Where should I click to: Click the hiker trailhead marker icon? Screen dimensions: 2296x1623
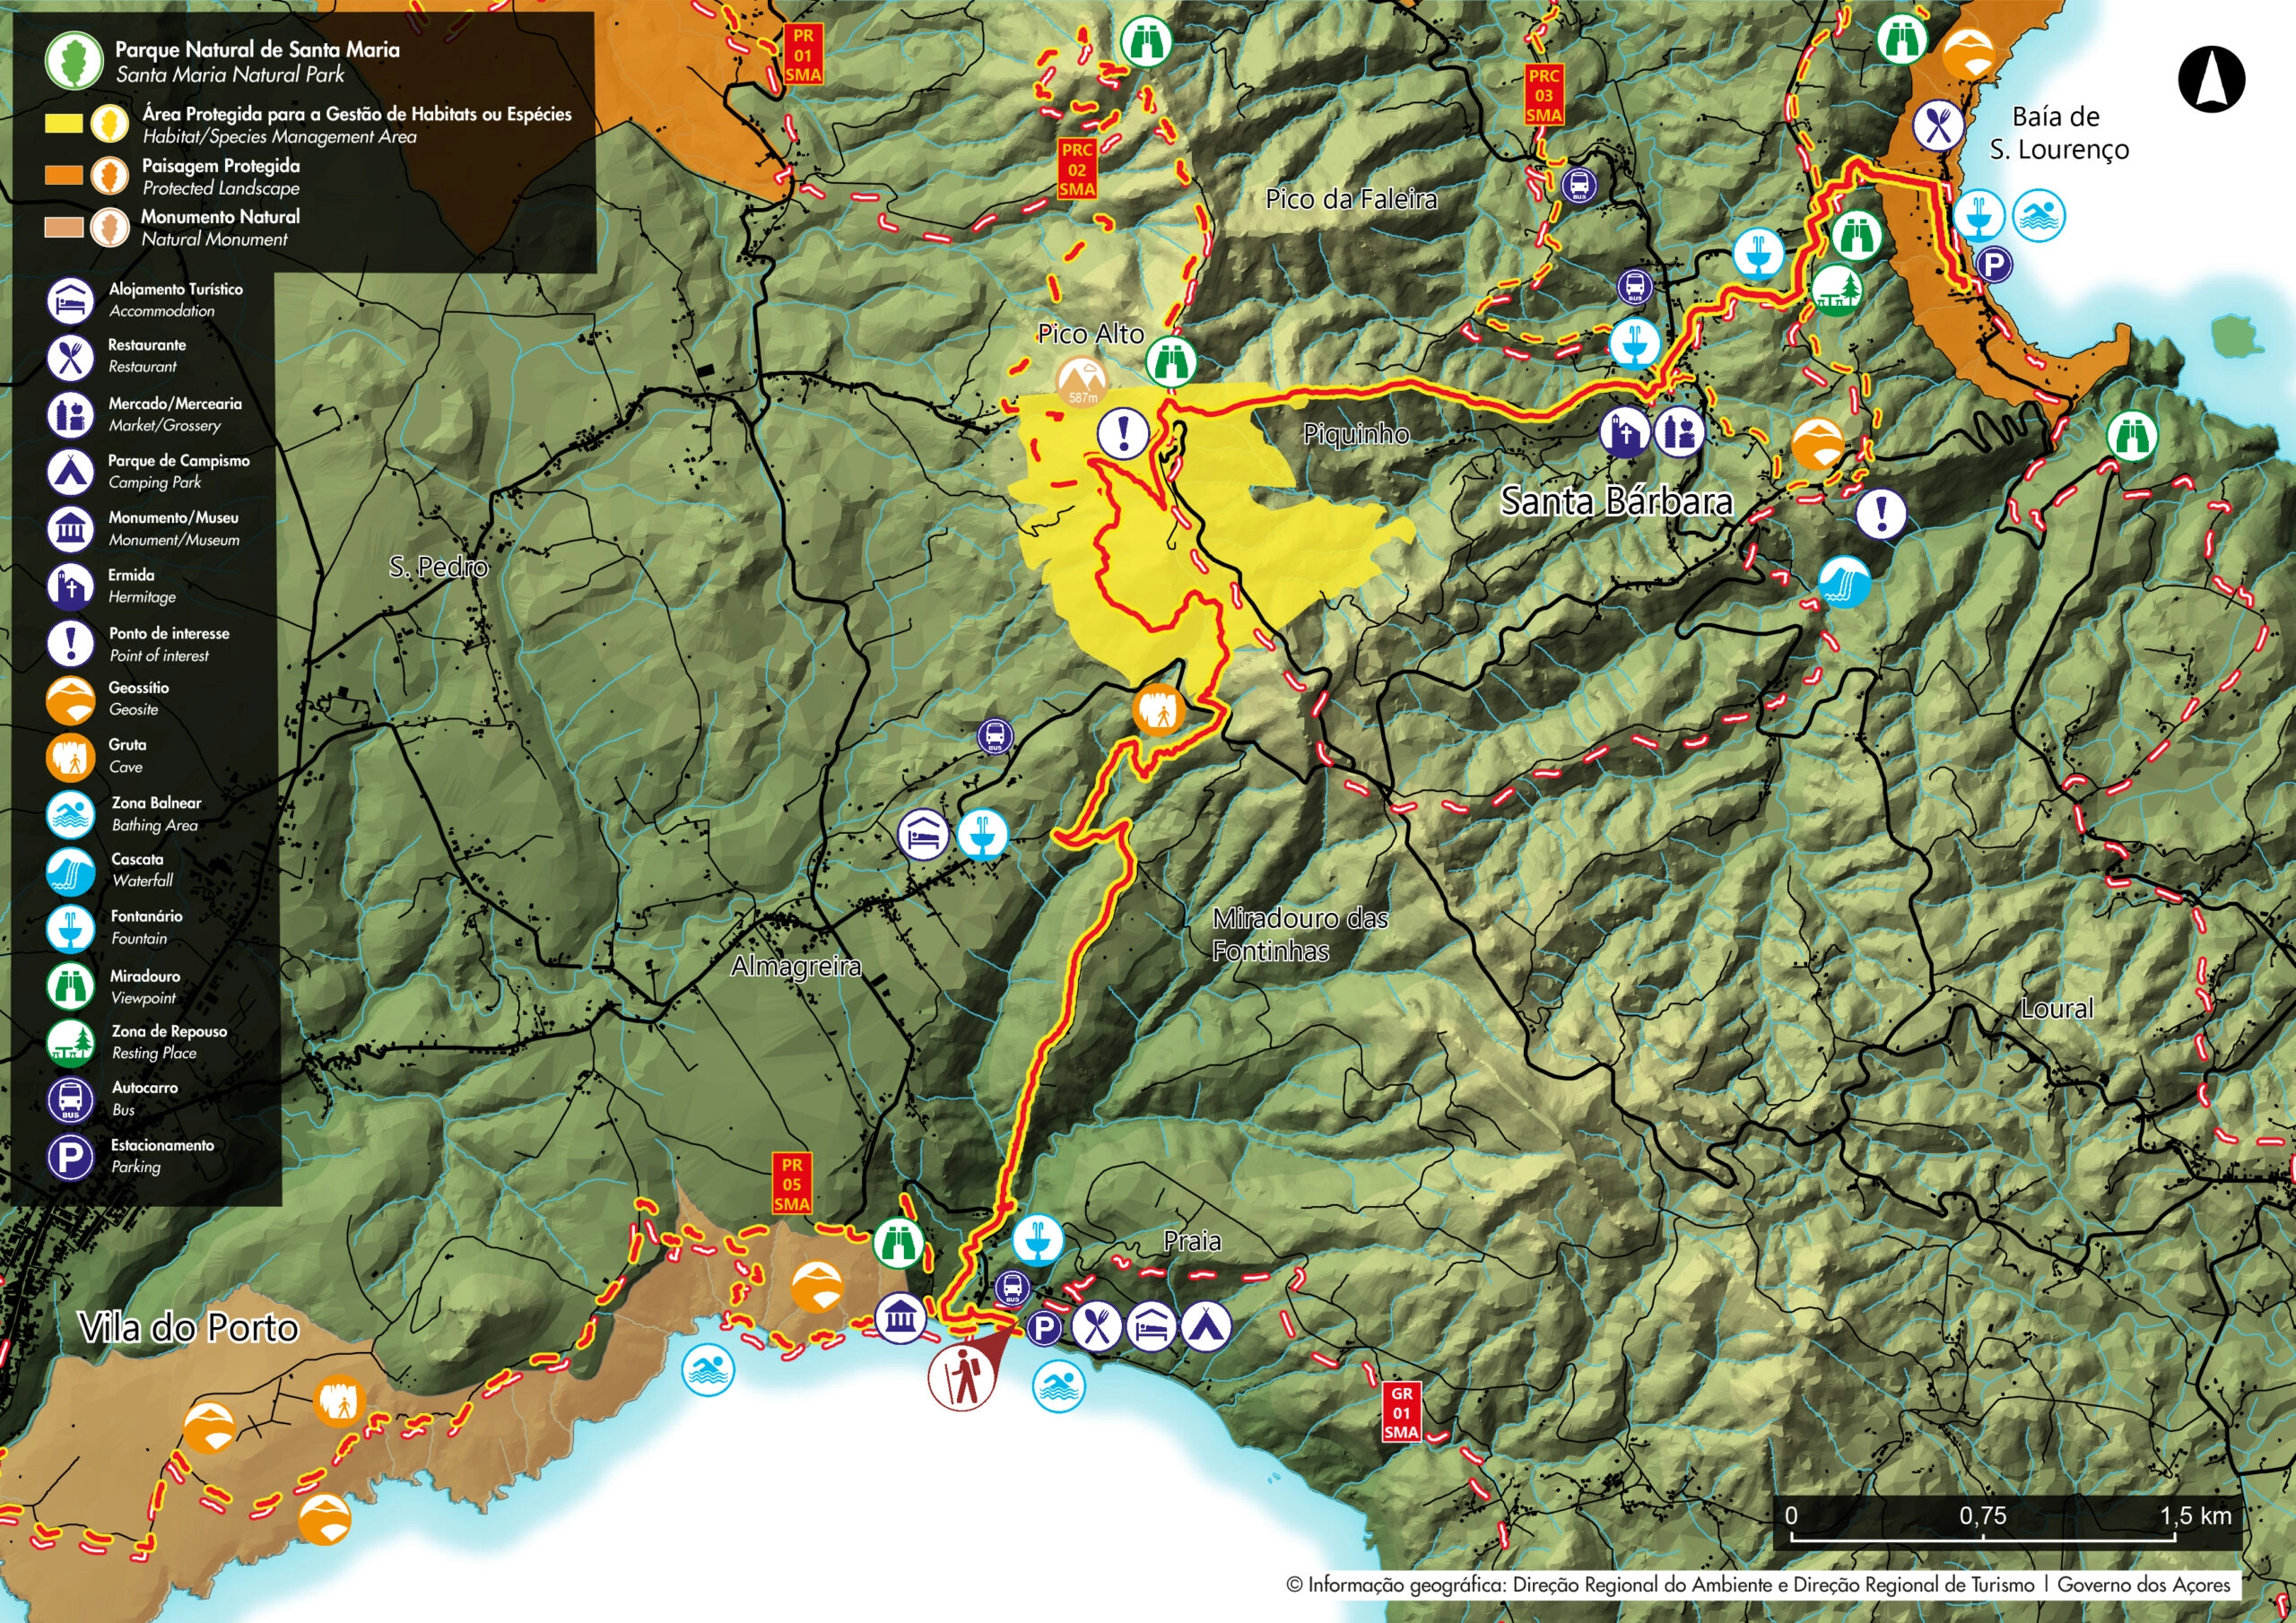961,1377
